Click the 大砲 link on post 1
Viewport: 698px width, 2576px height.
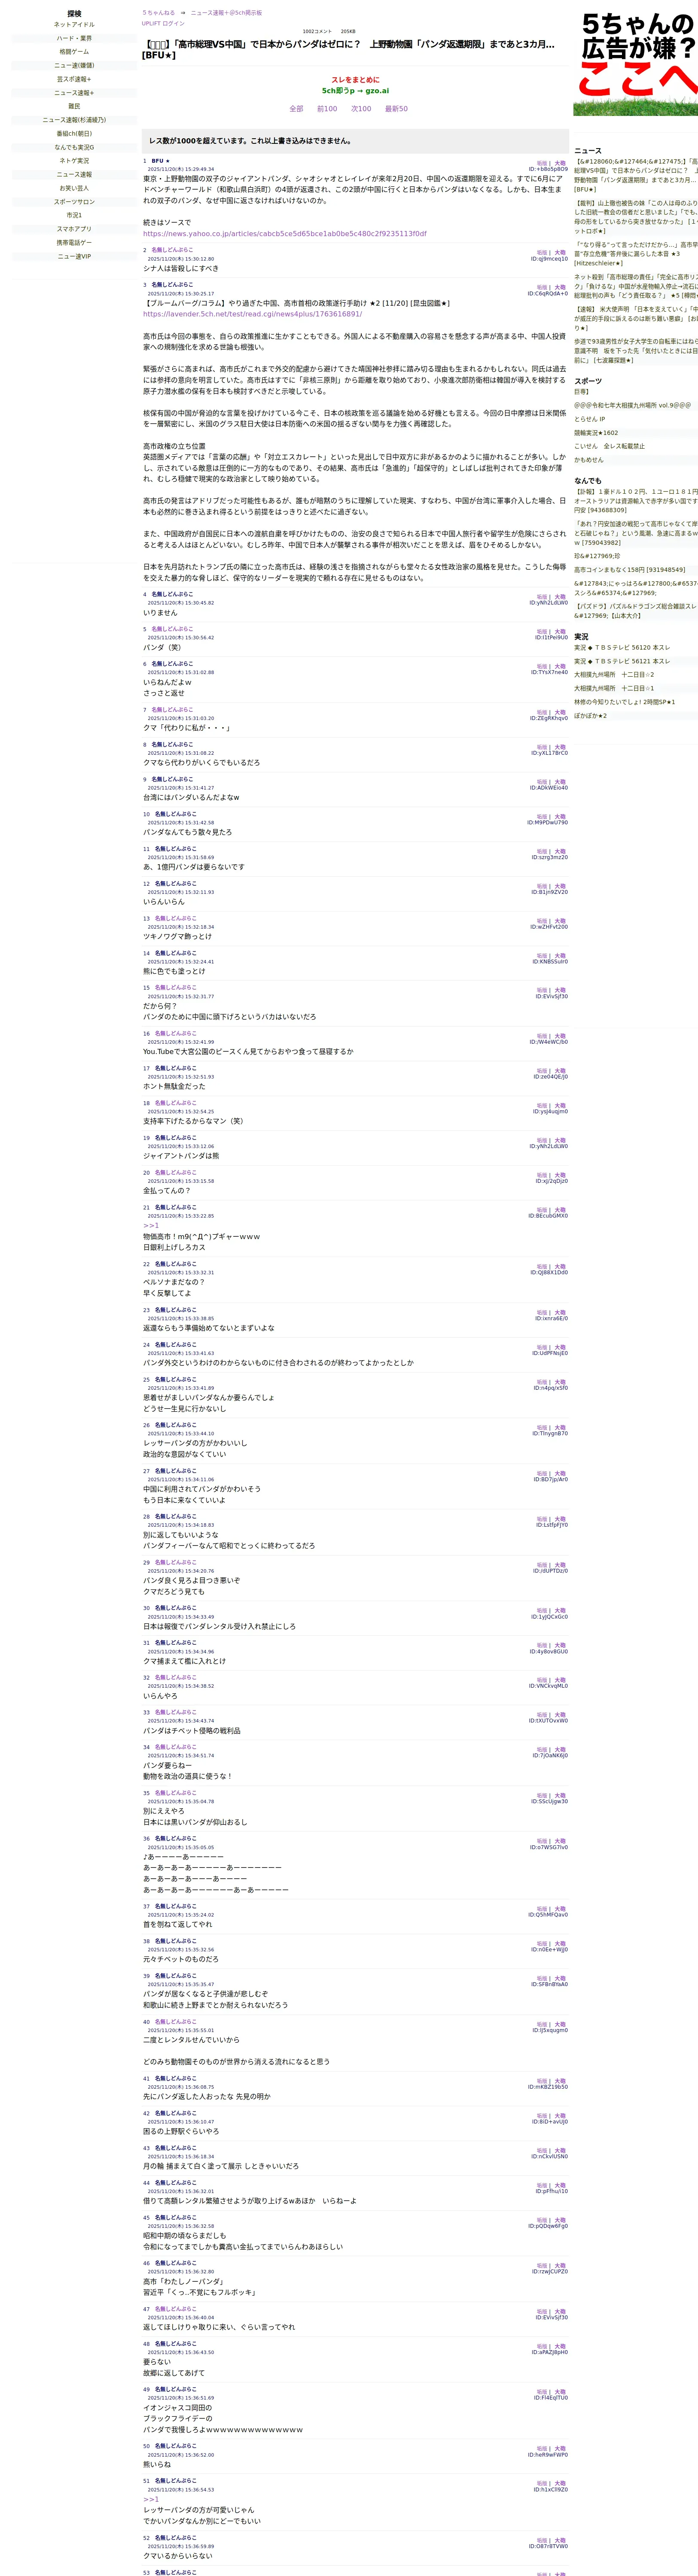[560, 163]
